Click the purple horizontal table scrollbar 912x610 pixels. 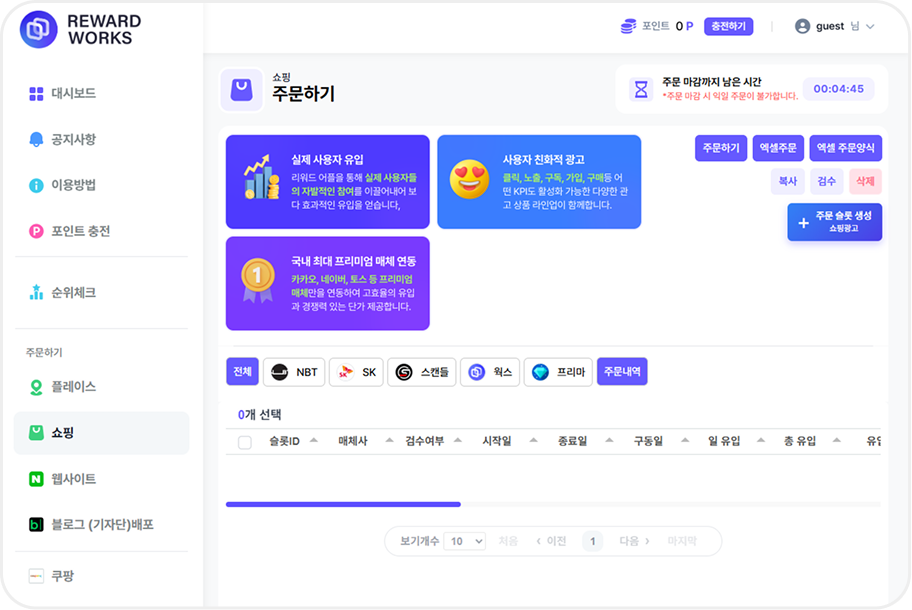[343, 504]
